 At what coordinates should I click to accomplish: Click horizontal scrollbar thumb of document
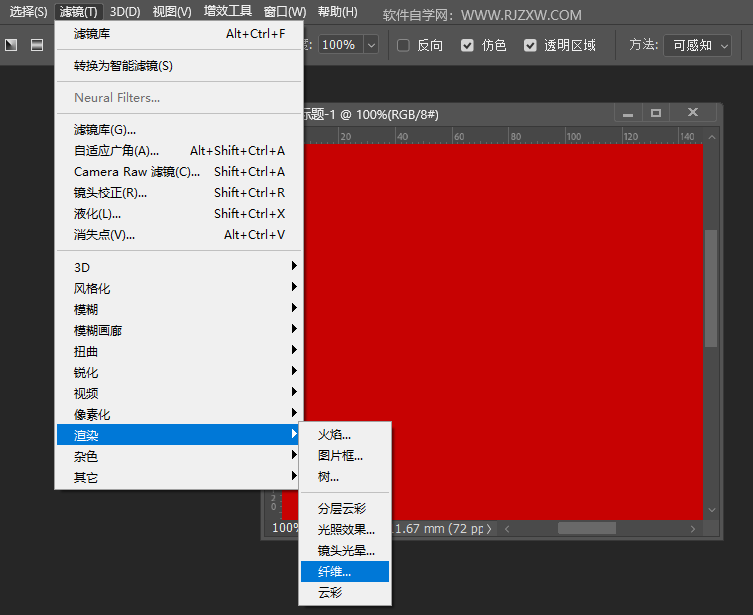point(587,529)
